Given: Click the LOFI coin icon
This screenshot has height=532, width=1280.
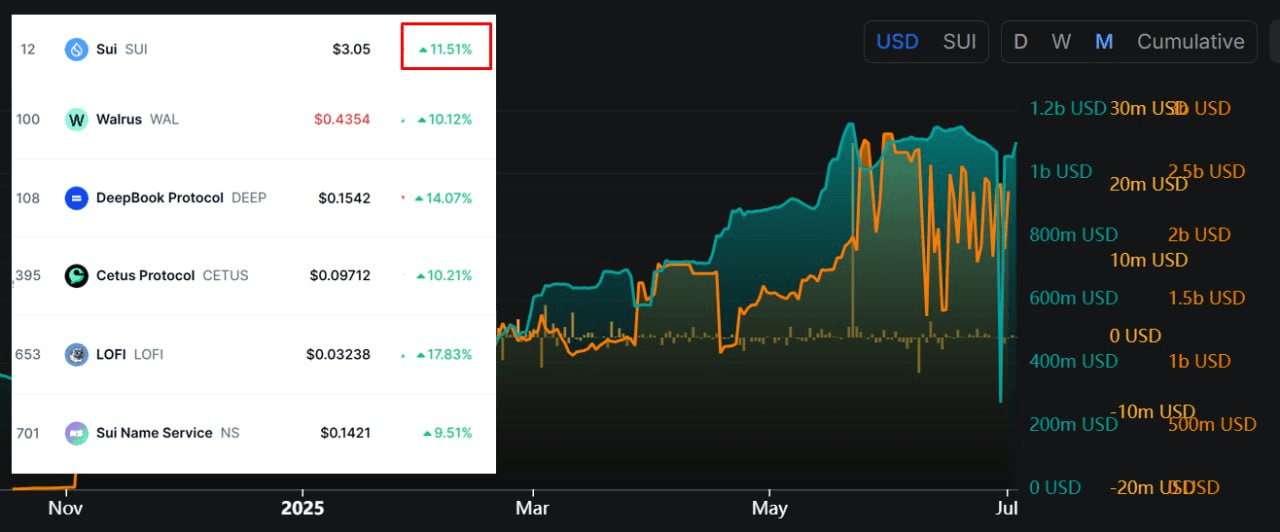Looking at the screenshot, I should [77, 354].
